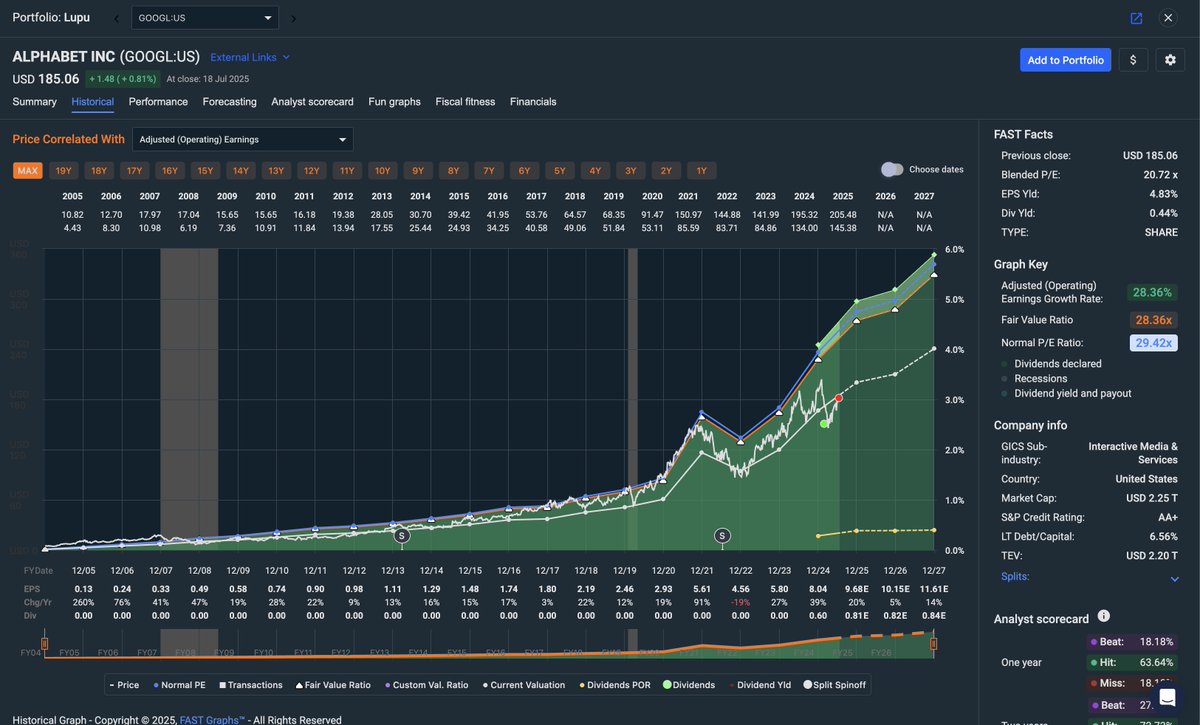This screenshot has width=1200, height=725.
Task: Open the Financials tab
Action: coord(533,102)
